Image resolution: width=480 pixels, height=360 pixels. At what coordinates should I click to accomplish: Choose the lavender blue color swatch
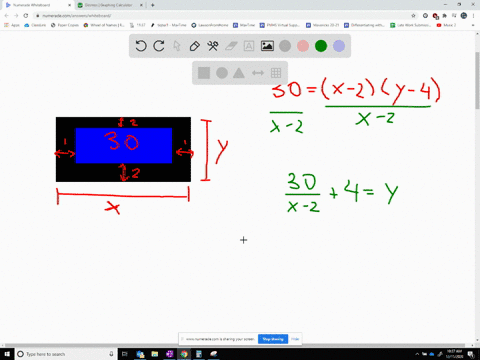339,46
